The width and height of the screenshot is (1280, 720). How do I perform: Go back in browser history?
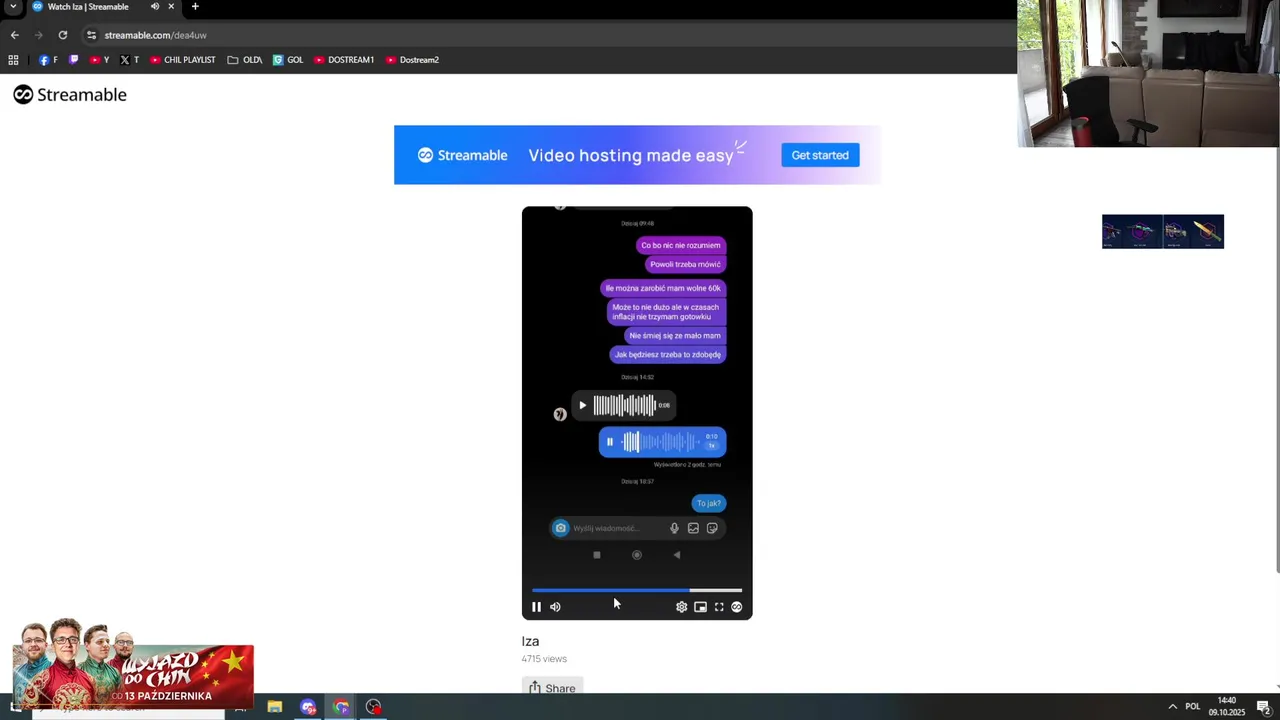pyautogui.click(x=15, y=35)
